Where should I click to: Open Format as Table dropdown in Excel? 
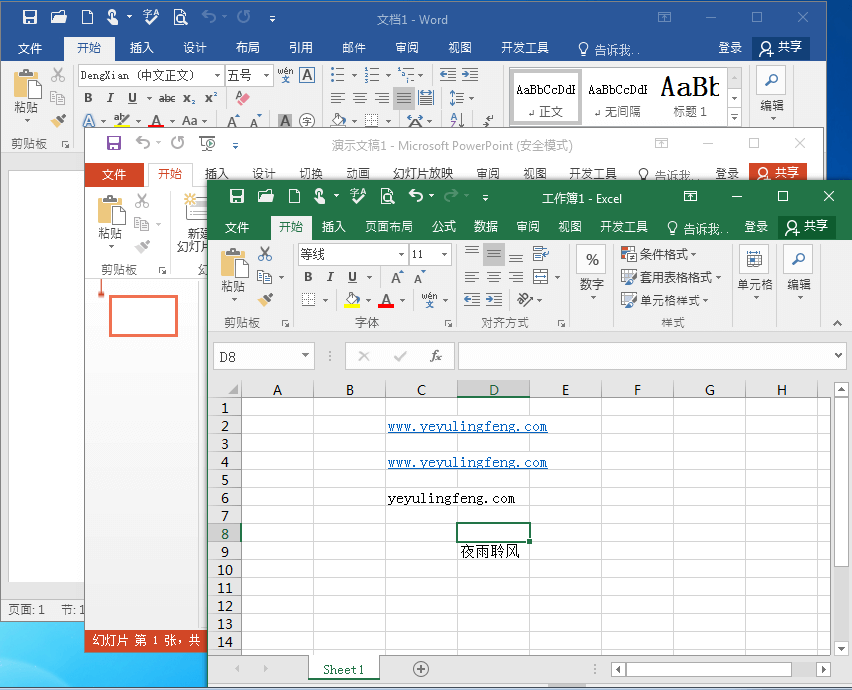click(671, 277)
